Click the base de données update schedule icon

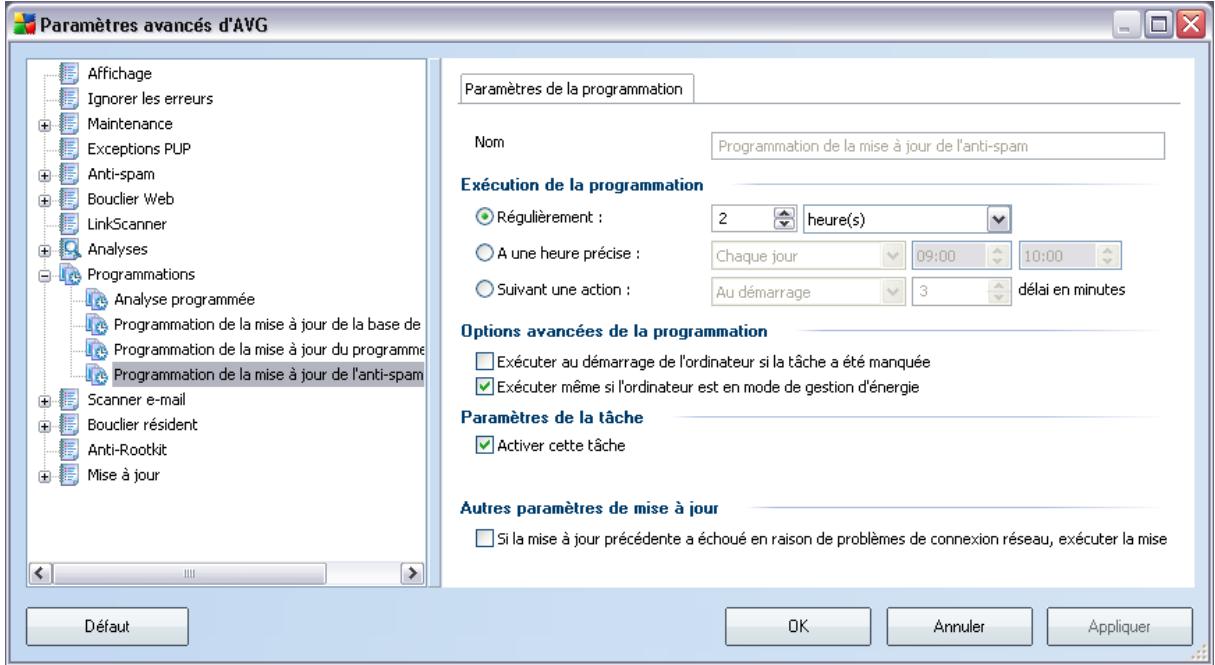95,324
